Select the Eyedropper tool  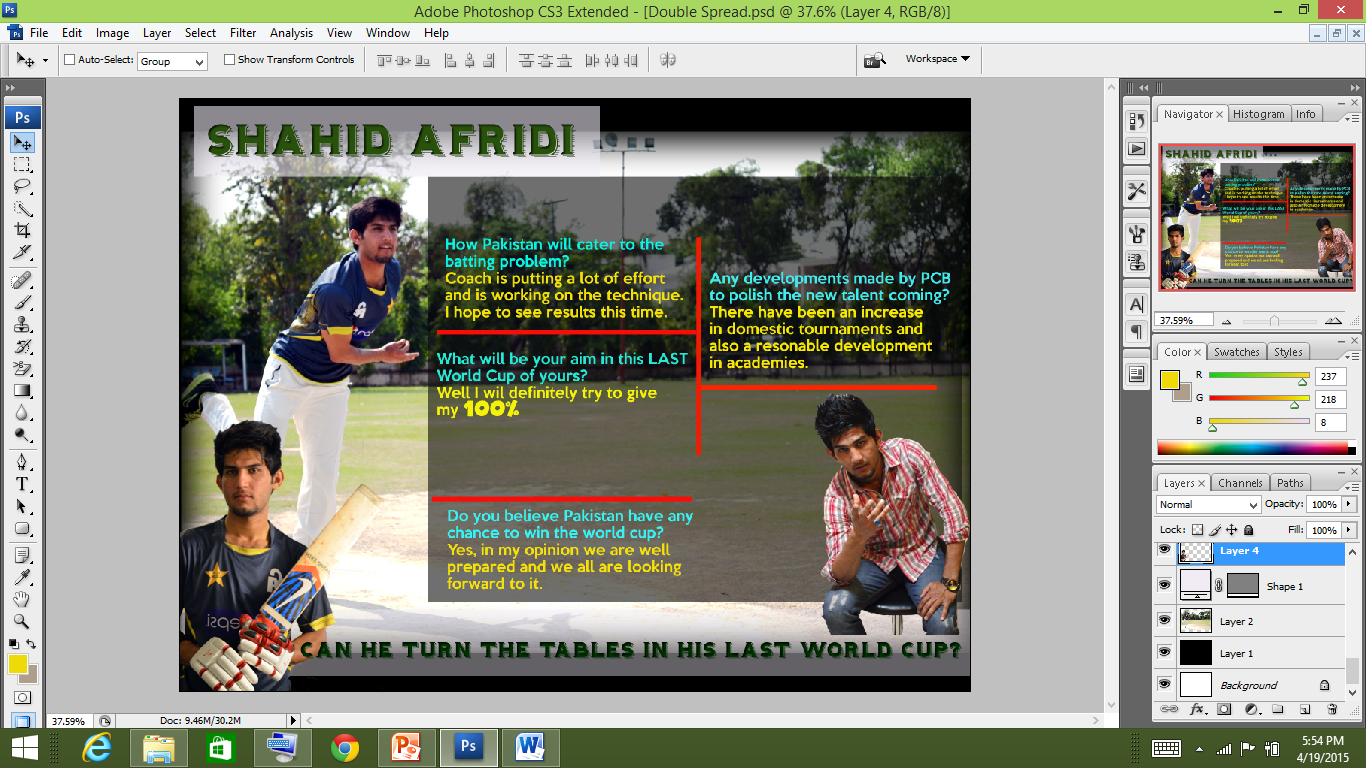click(x=22, y=577)
